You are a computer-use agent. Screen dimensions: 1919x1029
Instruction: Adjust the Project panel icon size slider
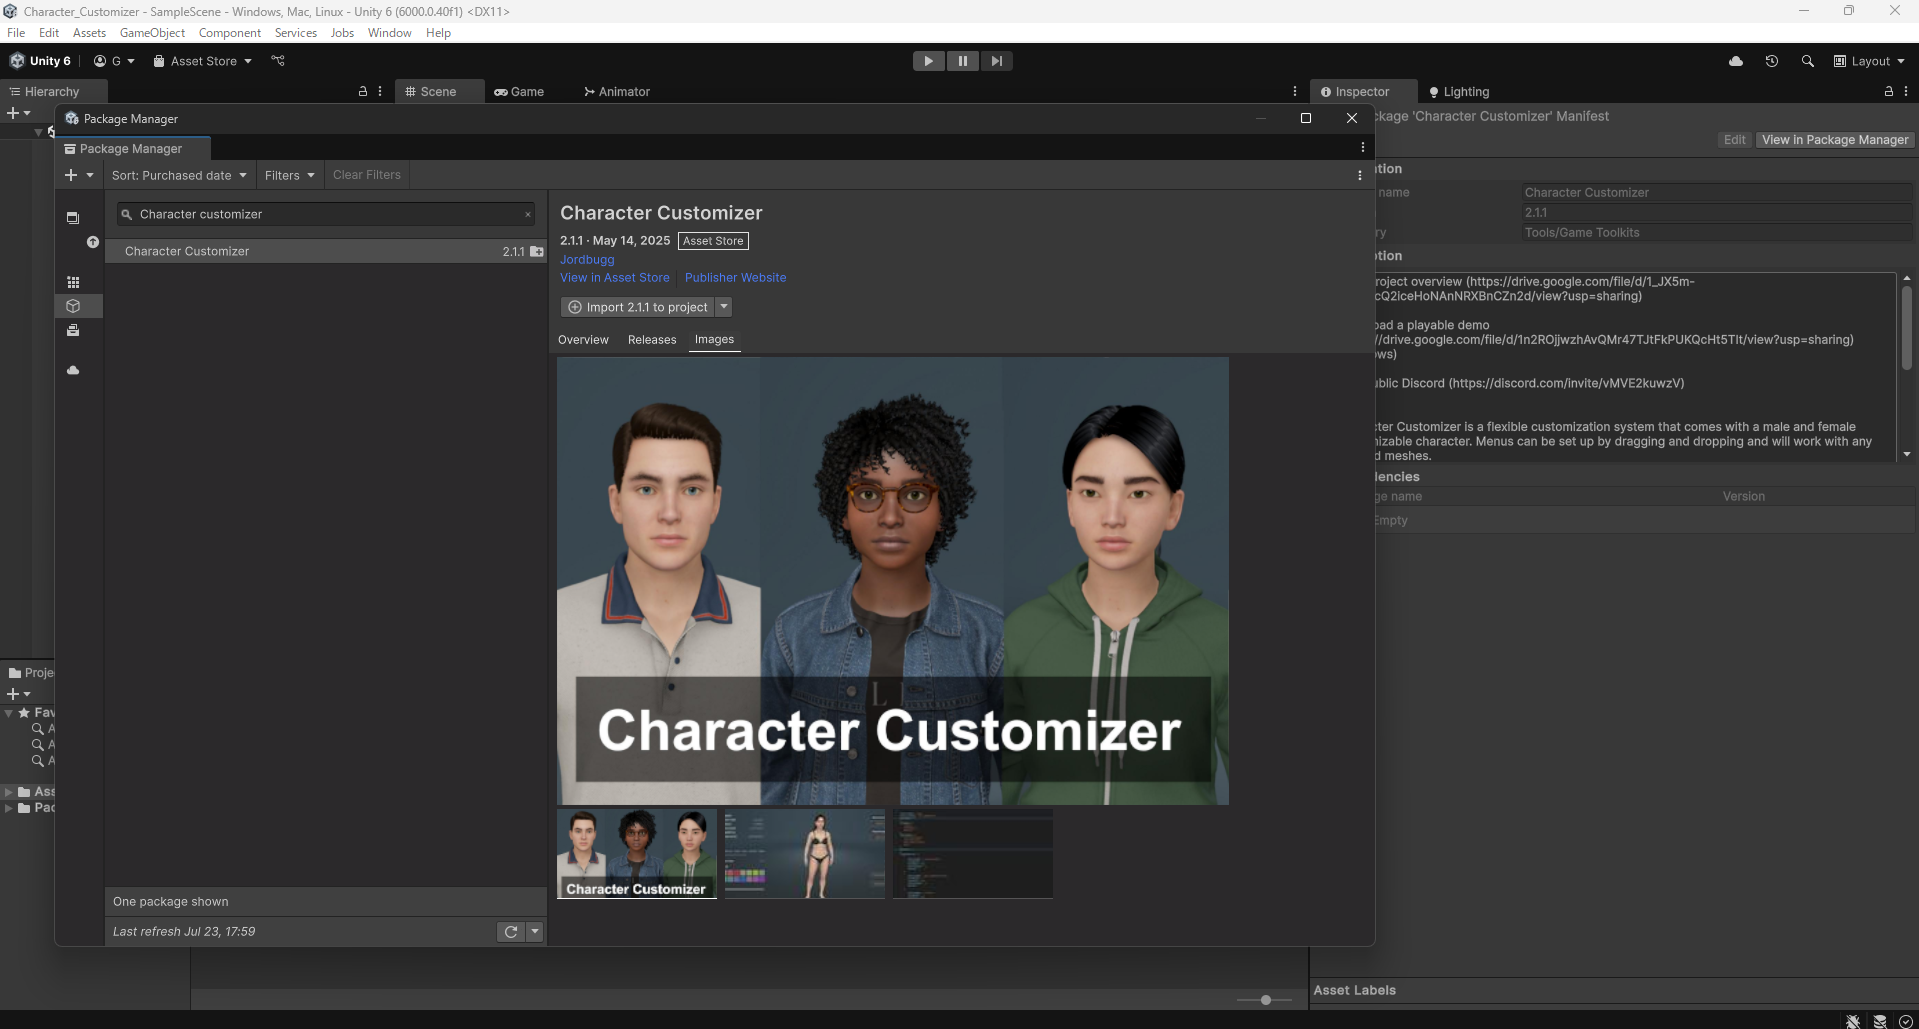pos(1265,1000)
